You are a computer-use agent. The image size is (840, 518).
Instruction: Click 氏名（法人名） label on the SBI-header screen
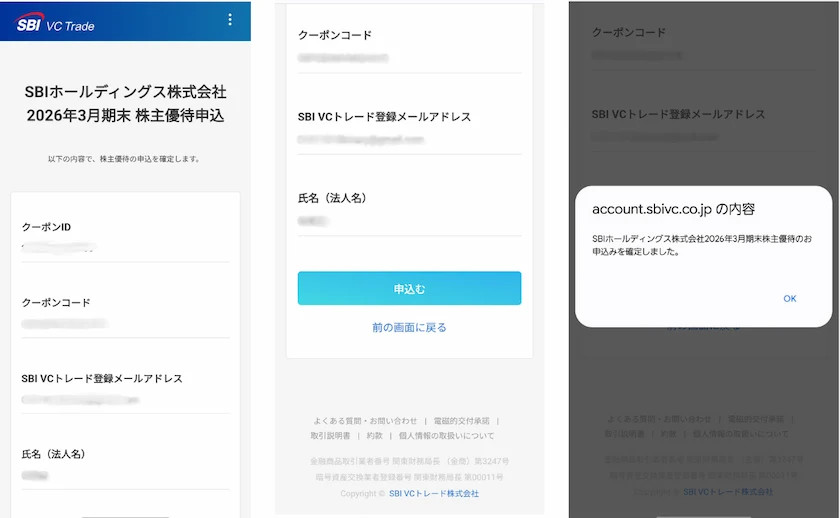tap(54, 454)
